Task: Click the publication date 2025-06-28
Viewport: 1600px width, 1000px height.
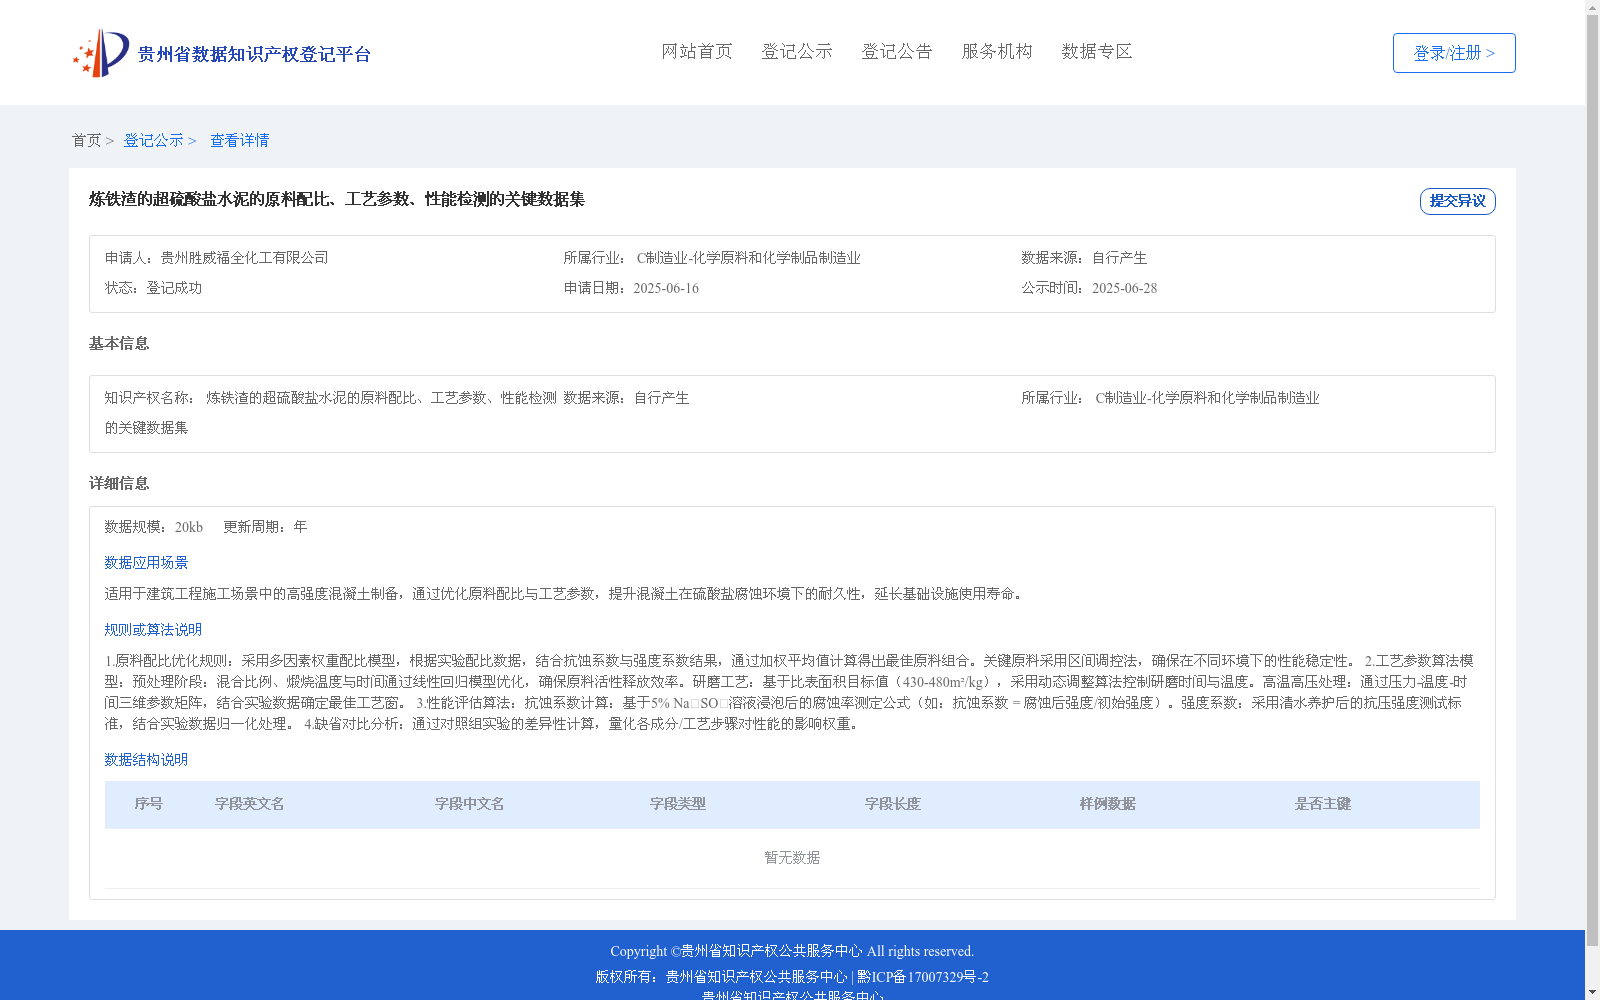Action: 1124,288
